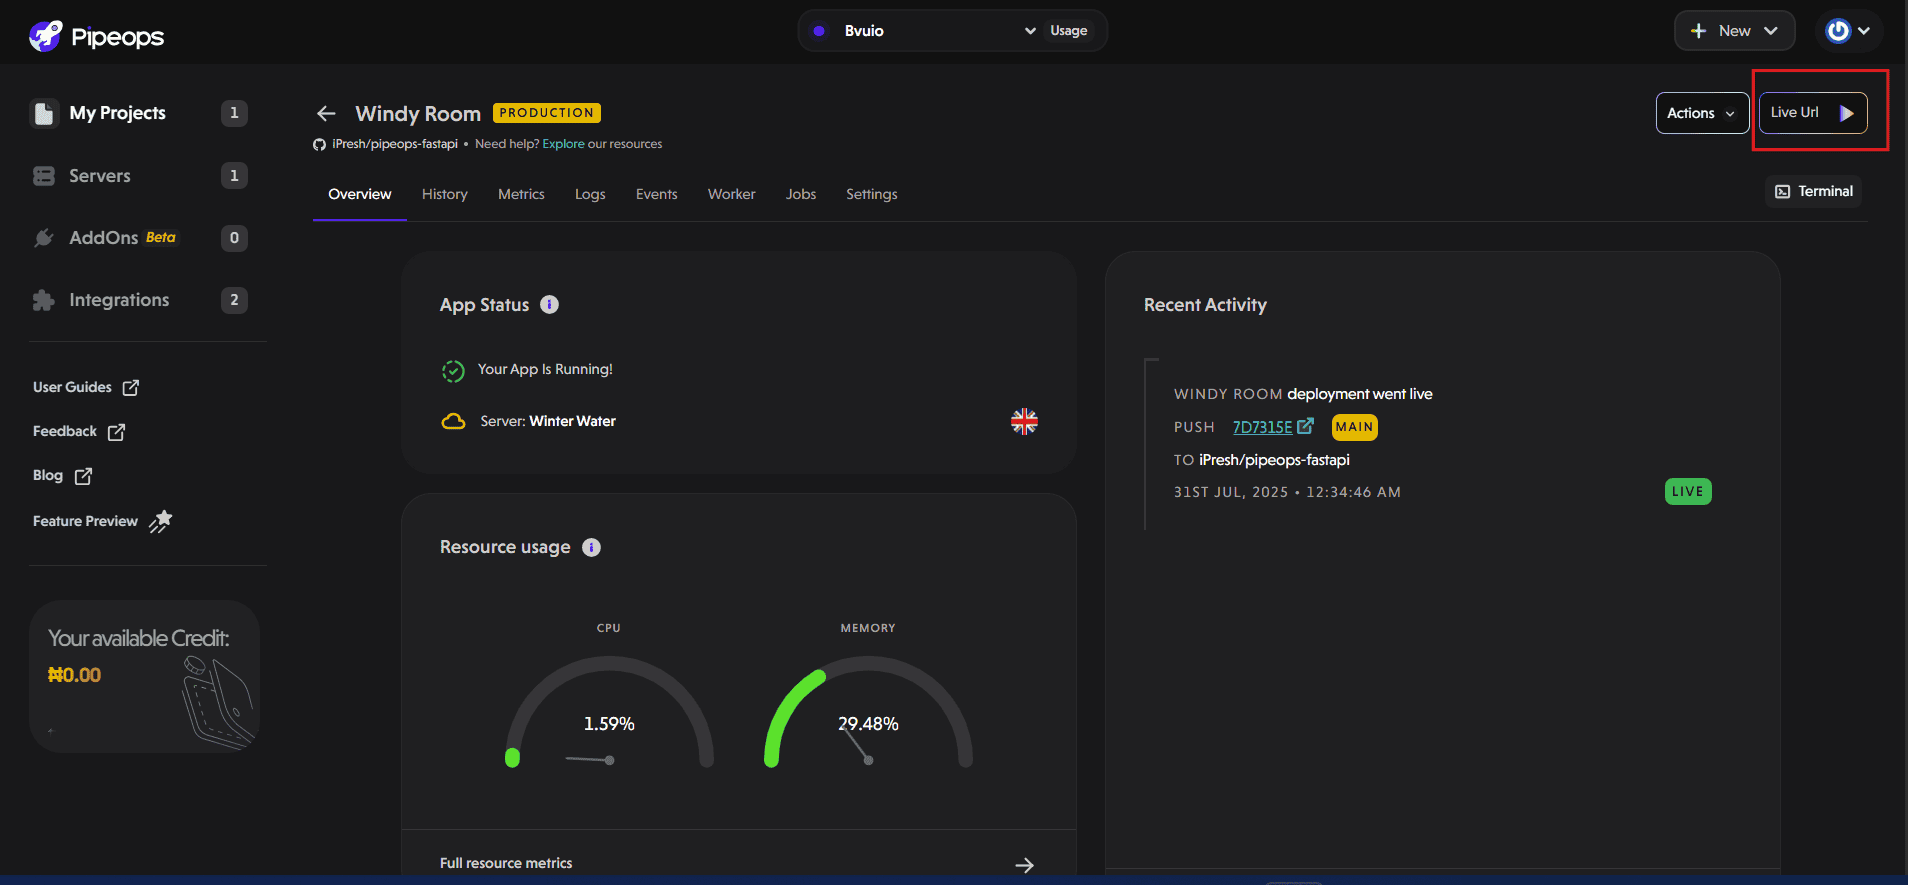Click the My Projects document icon

point(44,113)
